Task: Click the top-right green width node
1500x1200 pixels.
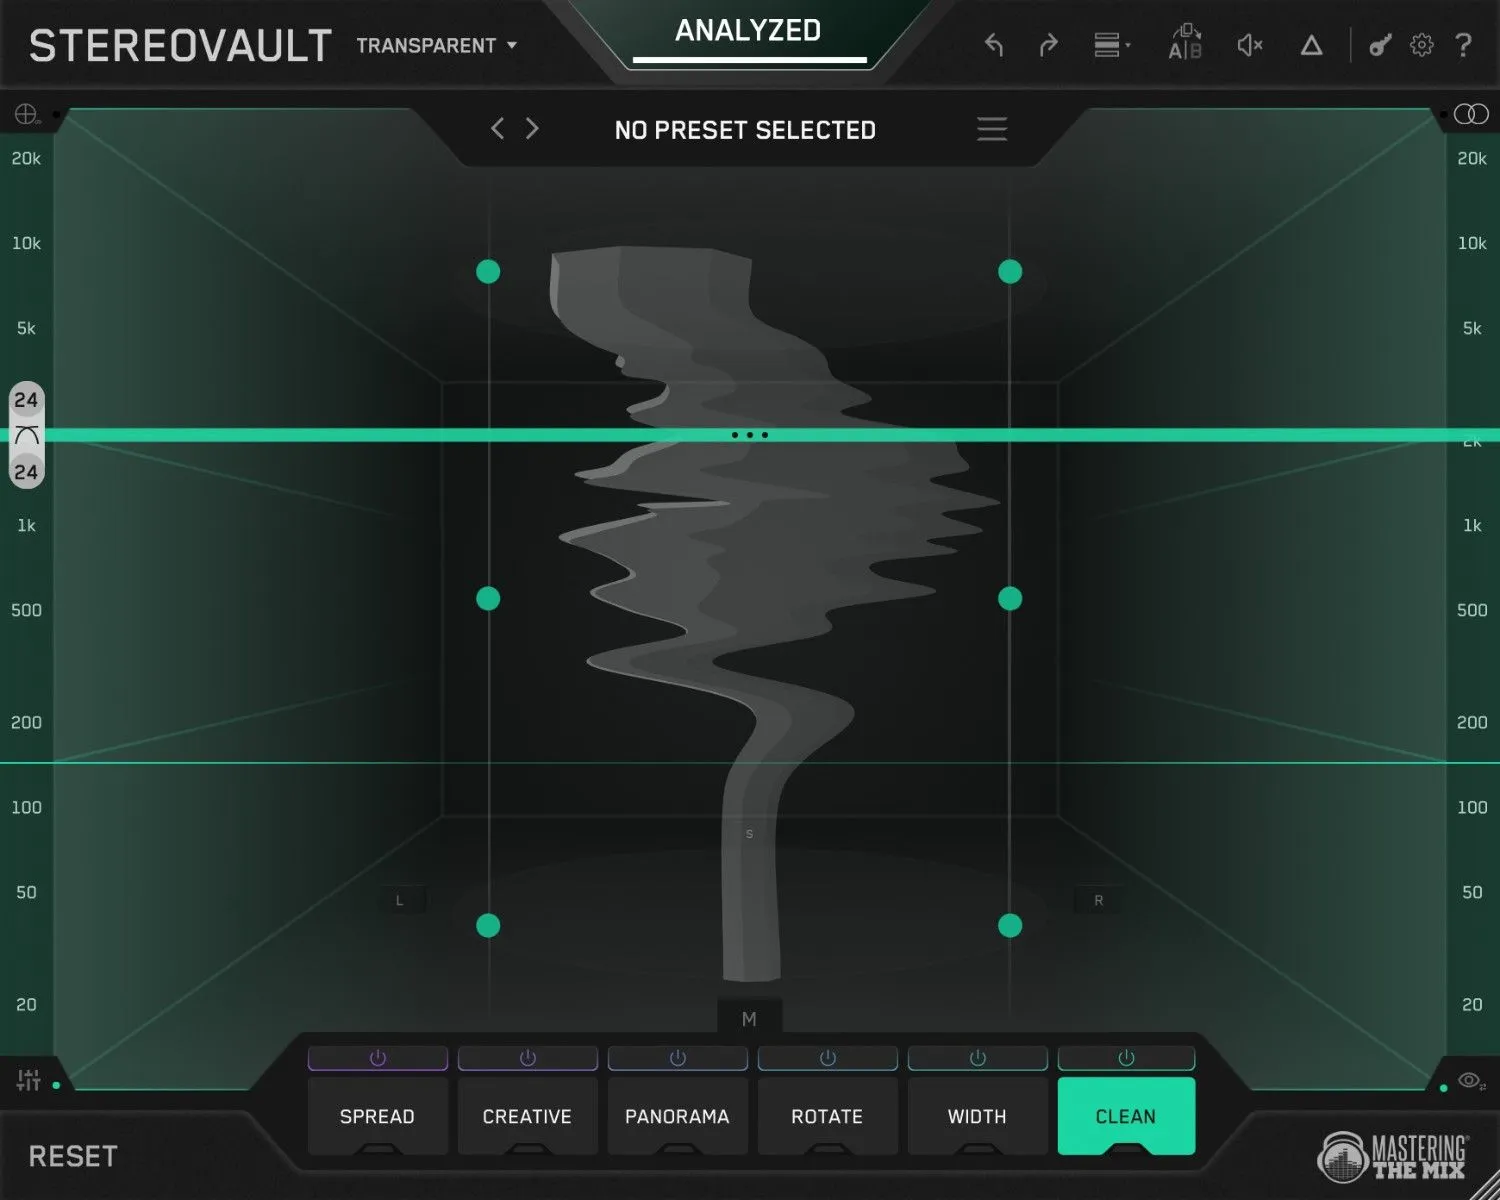Action: tap(1010, 272)
